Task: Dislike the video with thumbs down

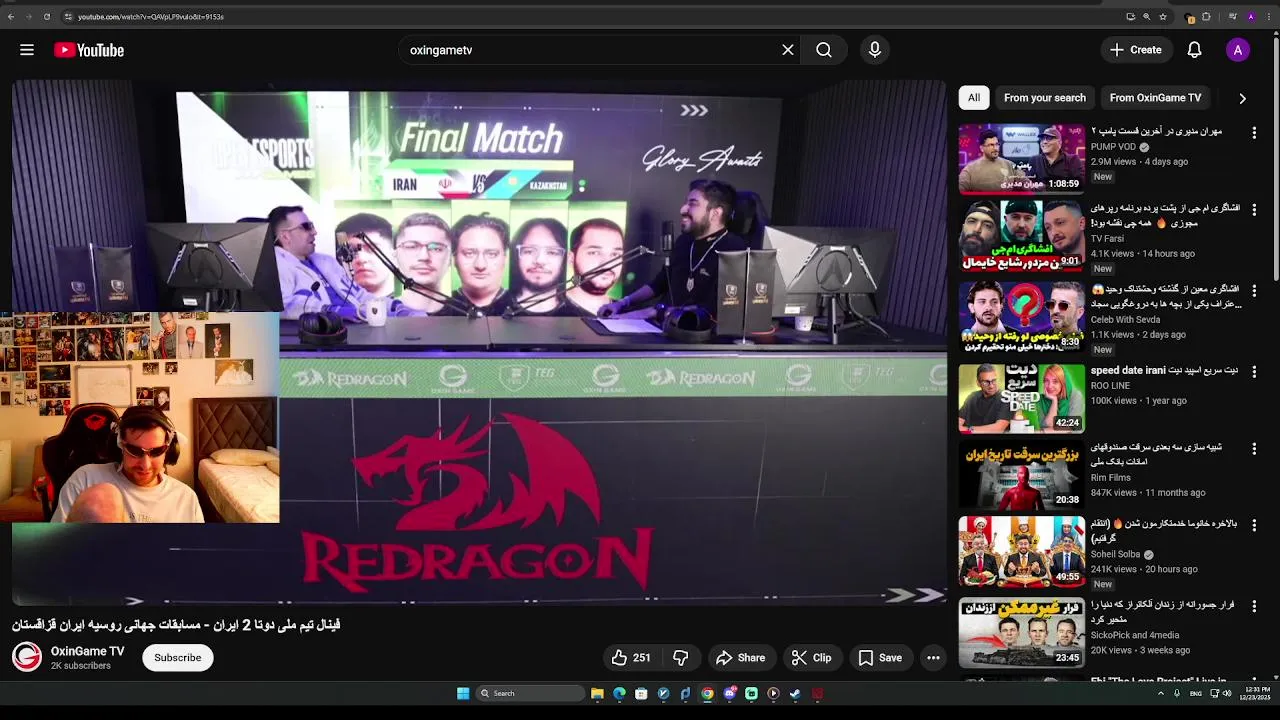Action: 681,658
